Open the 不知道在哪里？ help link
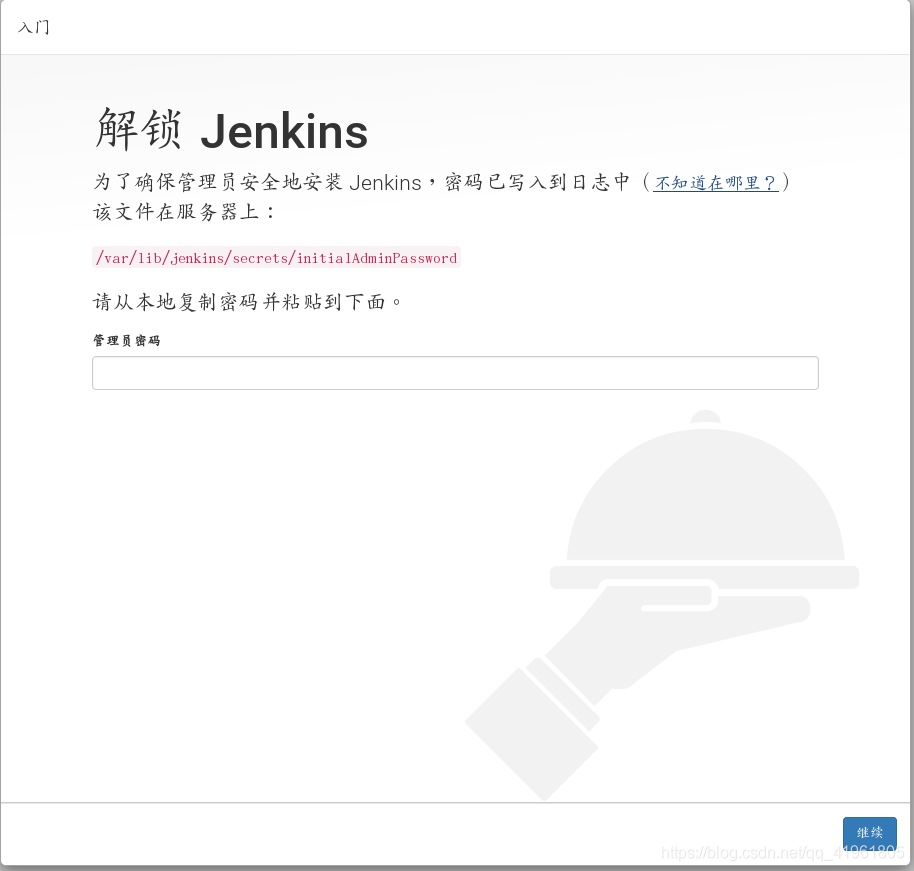Viewport: 914px width, 871px height. (x=715, y=183)
